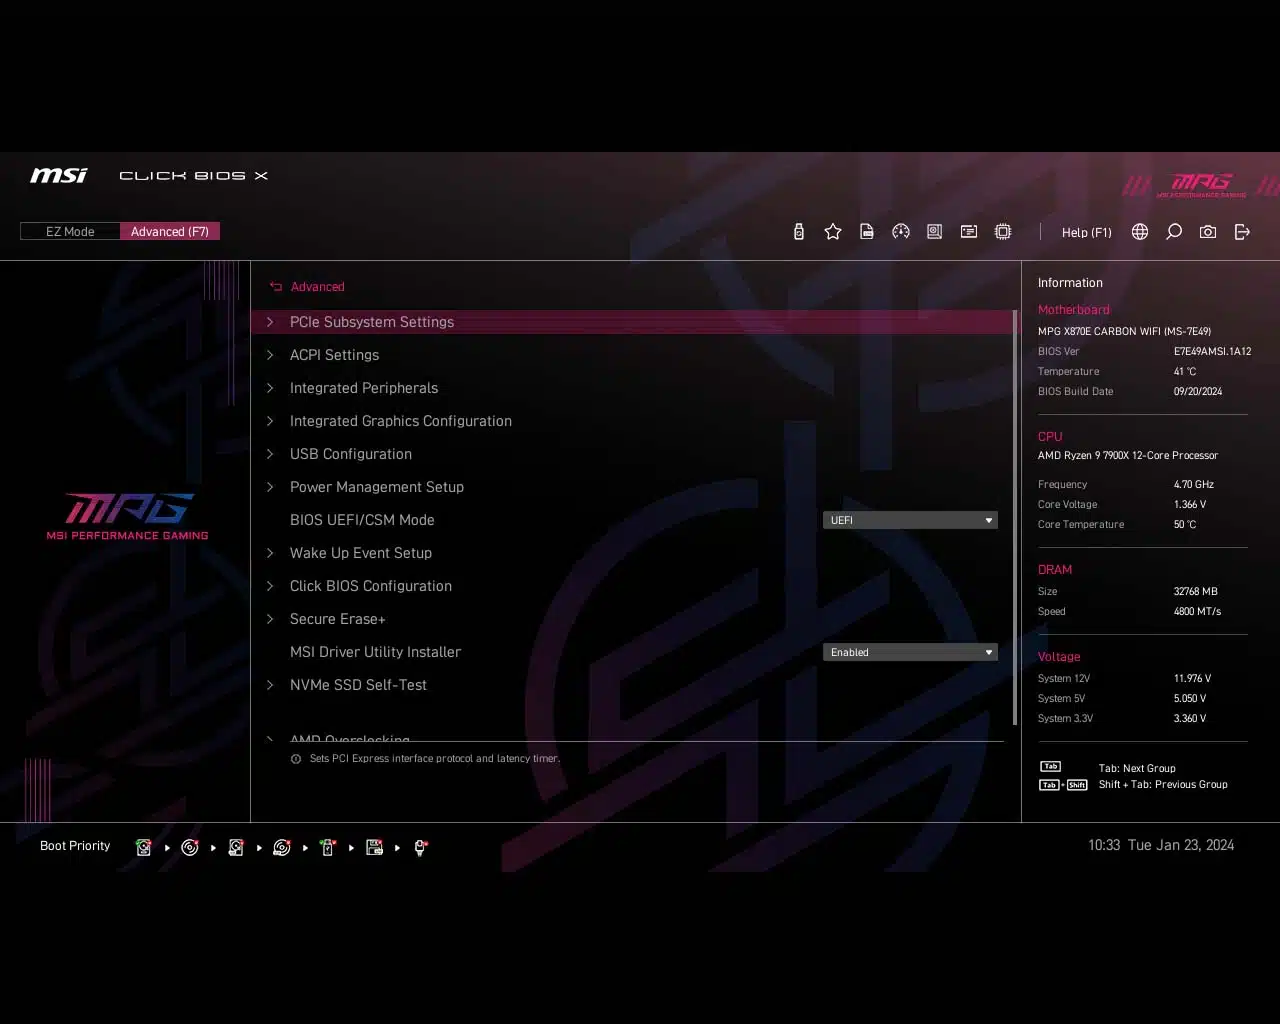Image resolution: width=1280 pixels, height=1024 pixels.
Task: Open Help (F1)
Action: click(x=1087, y=232)
